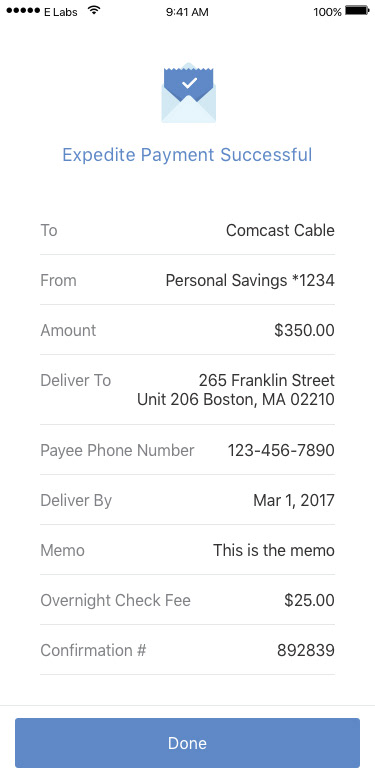
Task: Tap the Confirmation # label
Action: pyautogui.click(x=93, y=650)
